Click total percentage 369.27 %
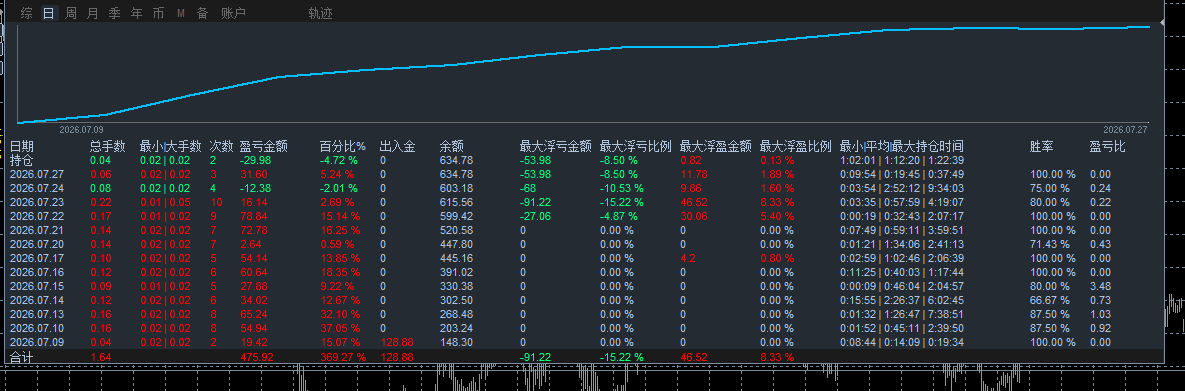 (342, 356)
